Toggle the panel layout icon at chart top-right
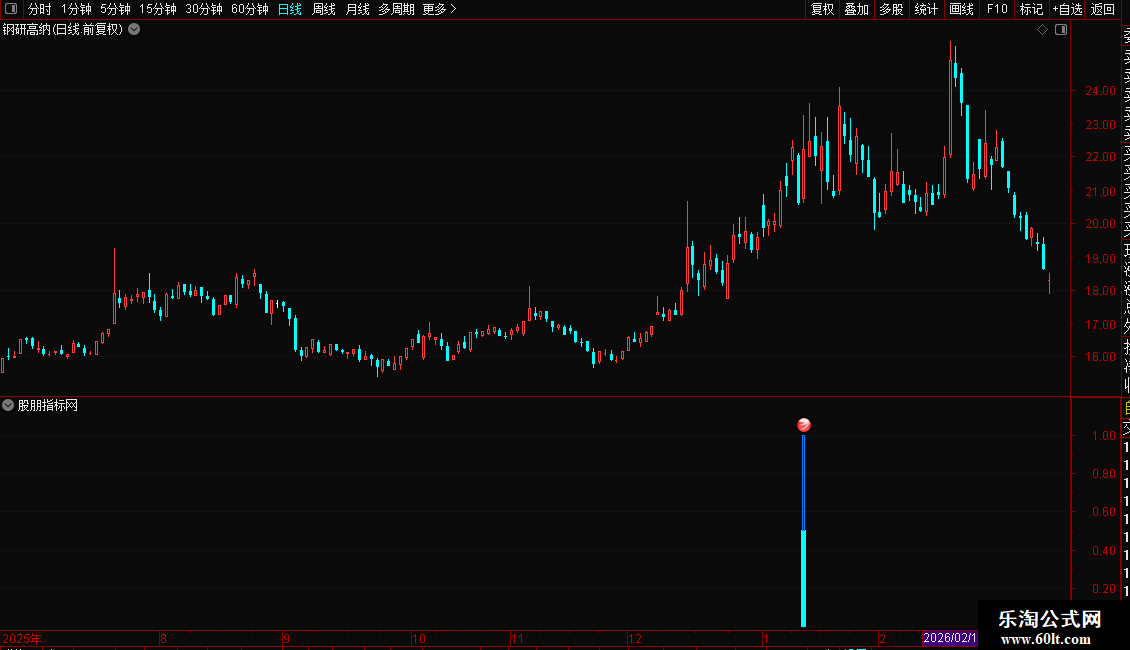Image resolution: width=1130 pixels, height=650 pixels. click(1061, 30)
